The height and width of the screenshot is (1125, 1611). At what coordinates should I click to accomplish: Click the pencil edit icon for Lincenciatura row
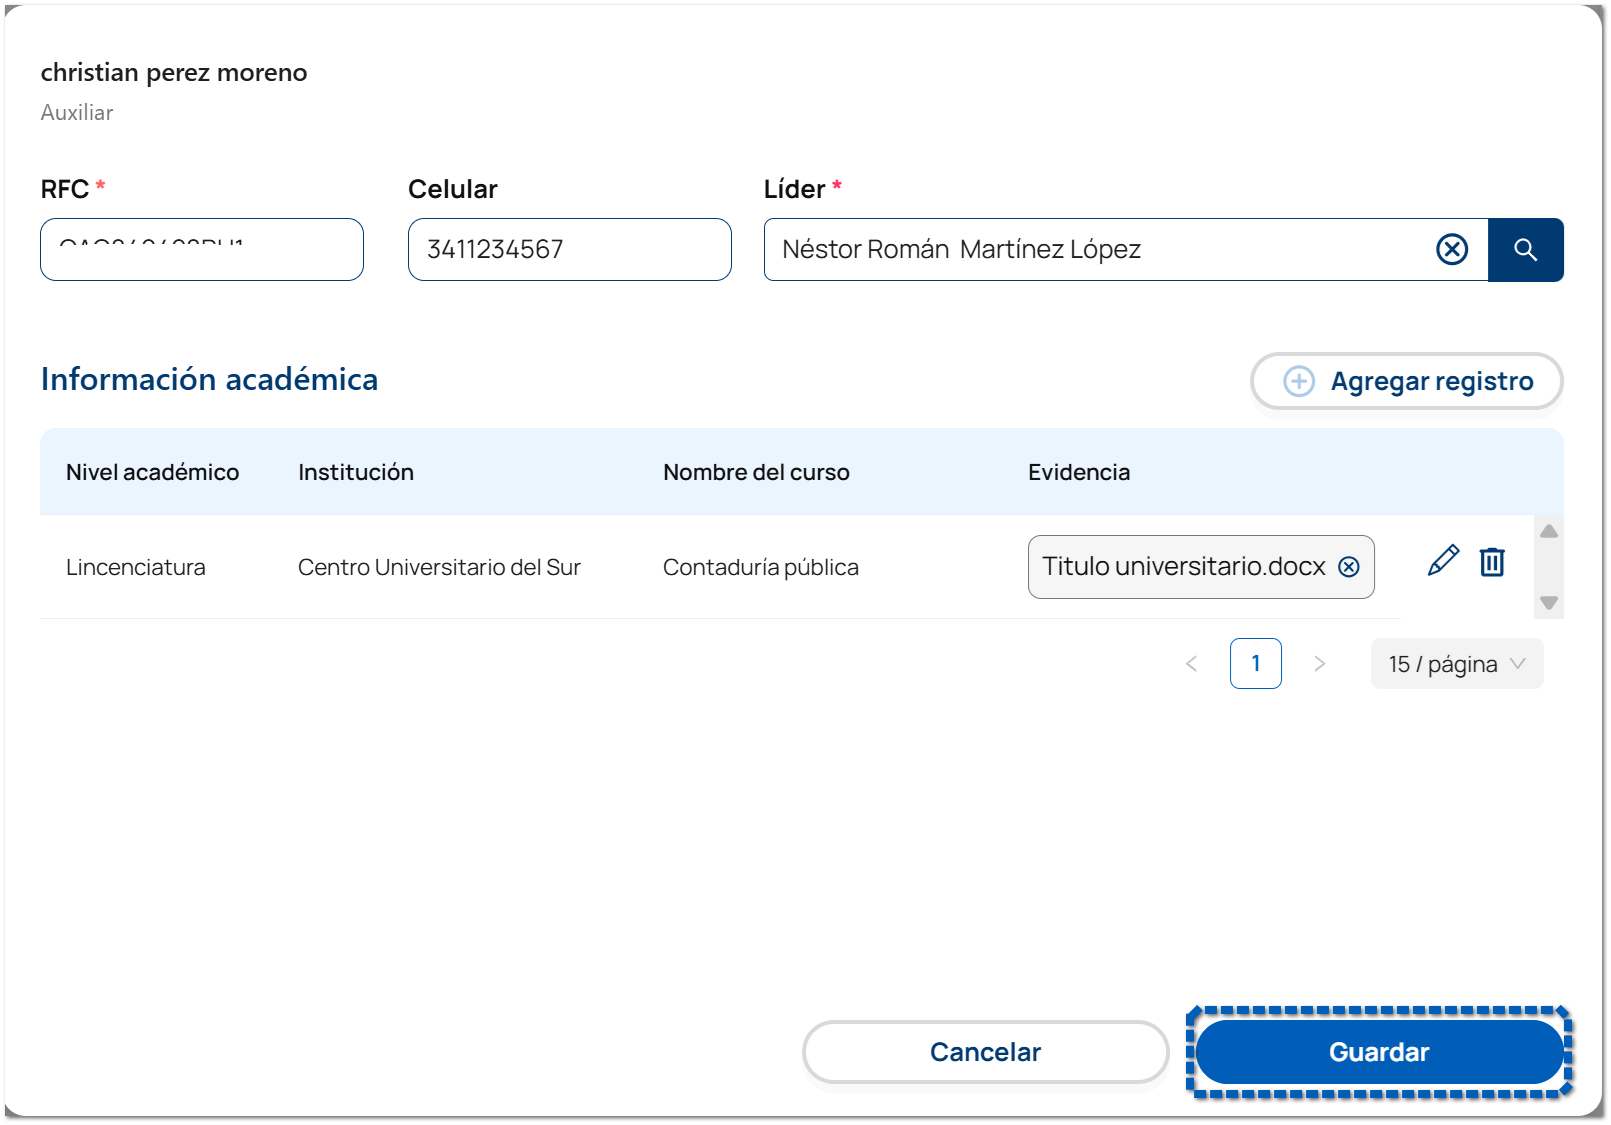pos(1443,561)
